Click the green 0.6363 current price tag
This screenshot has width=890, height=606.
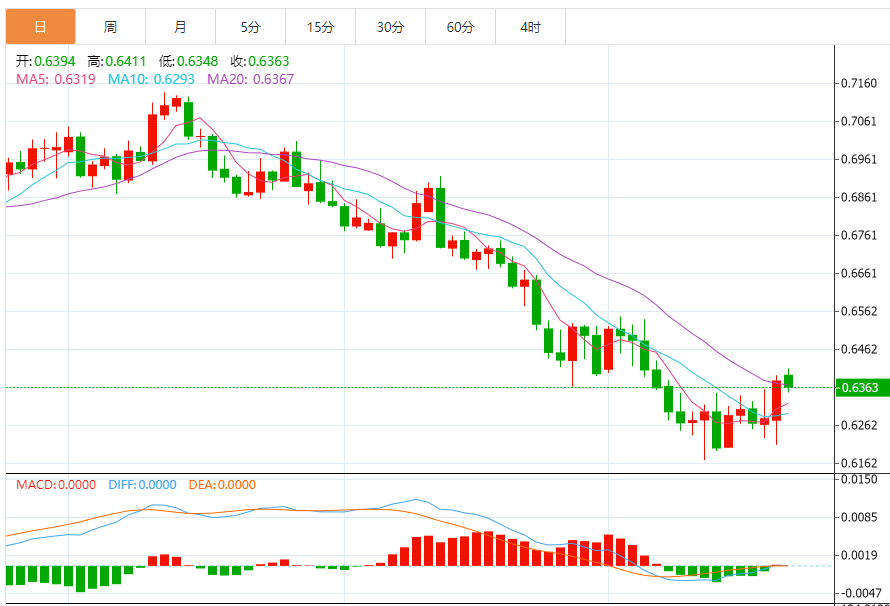point(862,388)
